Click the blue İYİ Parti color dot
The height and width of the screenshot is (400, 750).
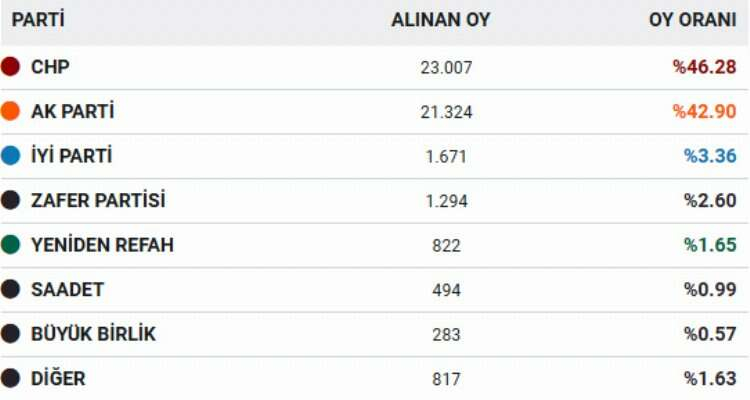click(x=11, y=156)
